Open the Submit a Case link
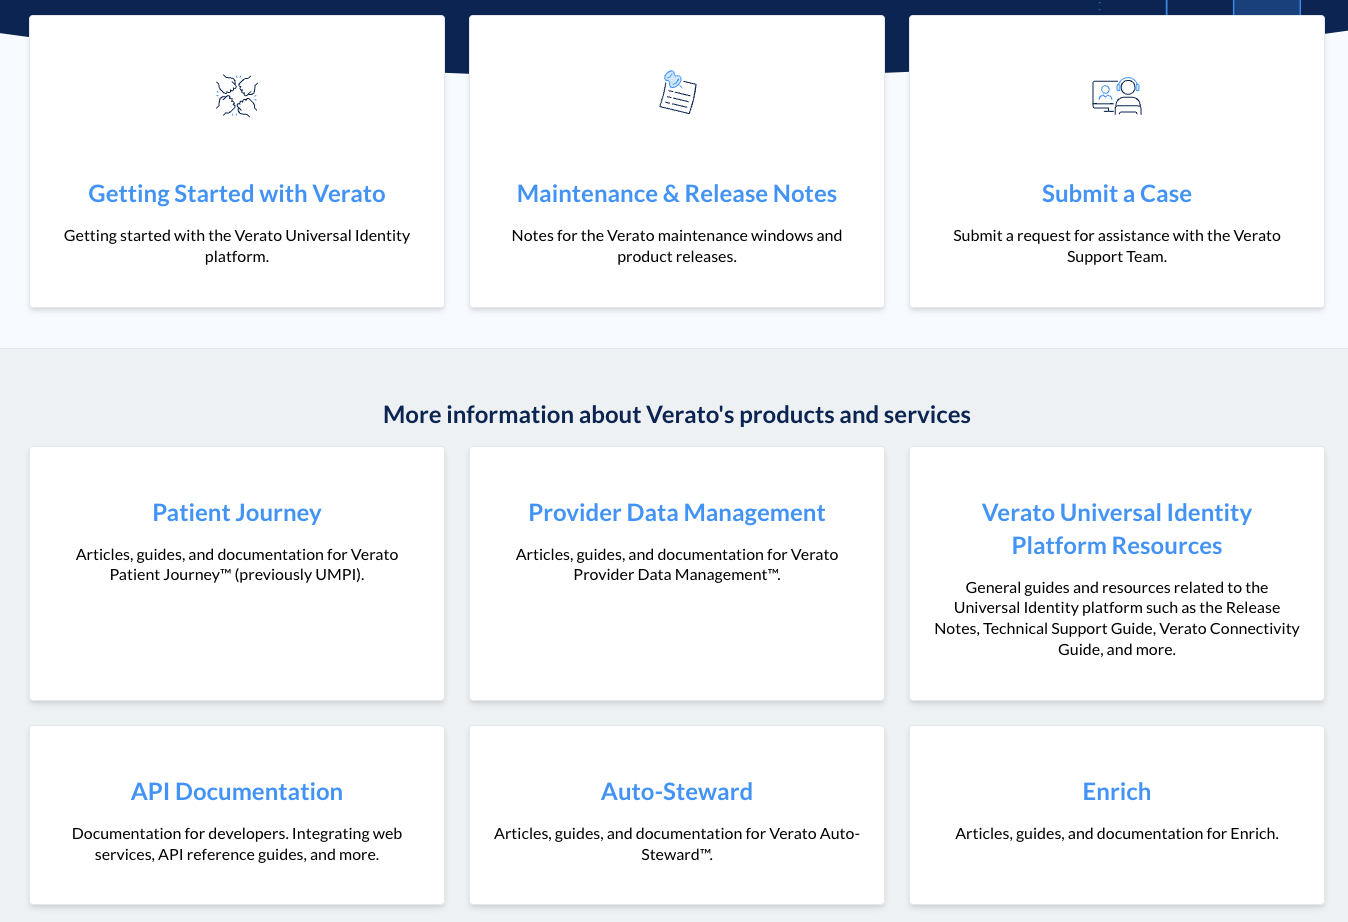Viewport: 1348px width, 922px height. [1116, 193]
